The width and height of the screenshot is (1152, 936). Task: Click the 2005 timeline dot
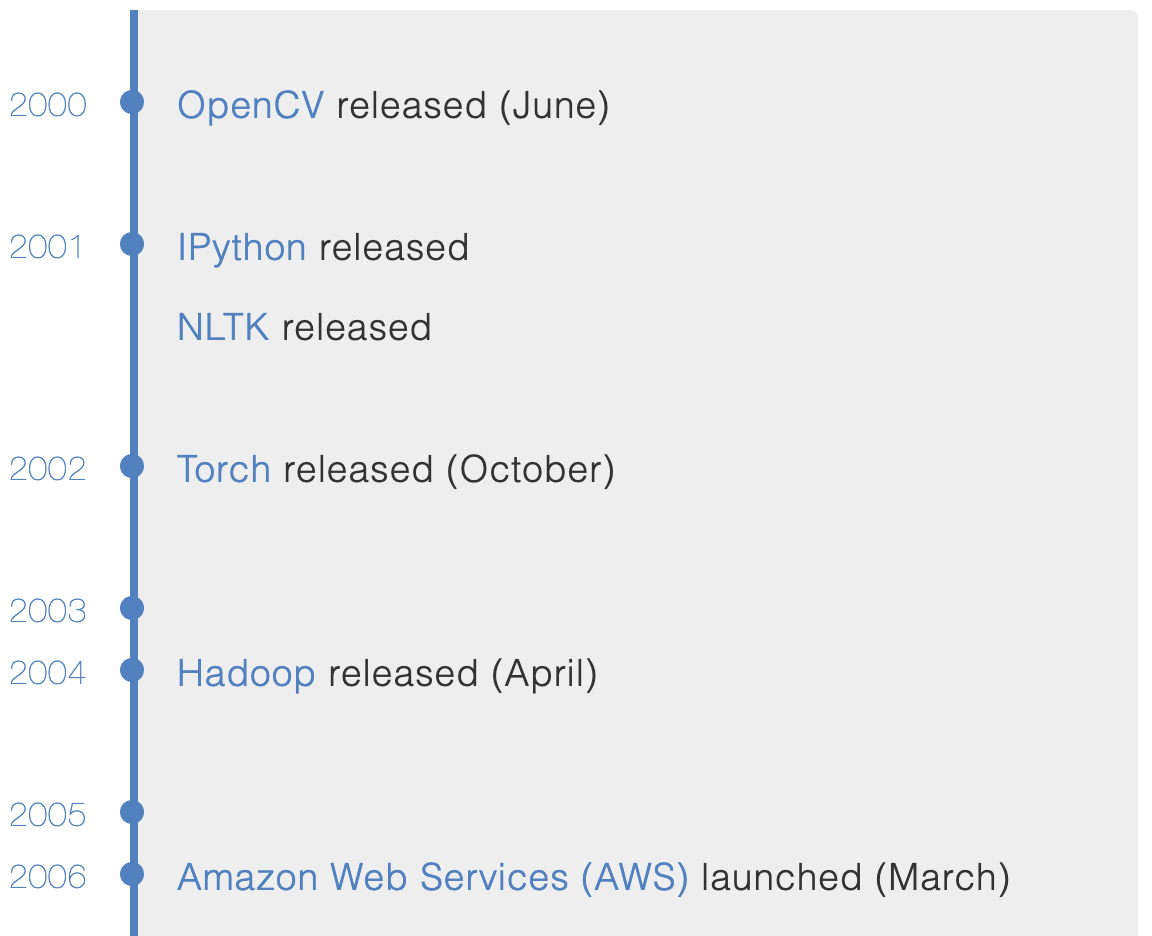(x=132, y=812)
